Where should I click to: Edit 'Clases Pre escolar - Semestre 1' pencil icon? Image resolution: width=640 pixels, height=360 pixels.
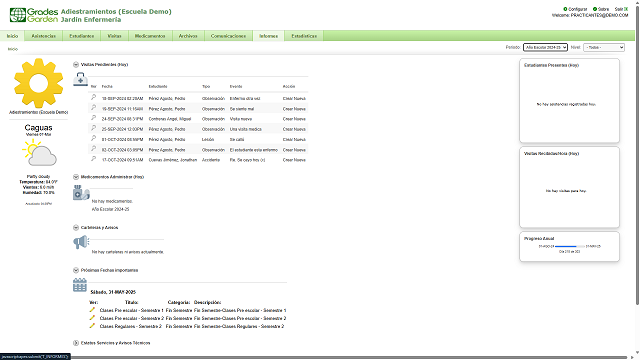pos(92,310)
